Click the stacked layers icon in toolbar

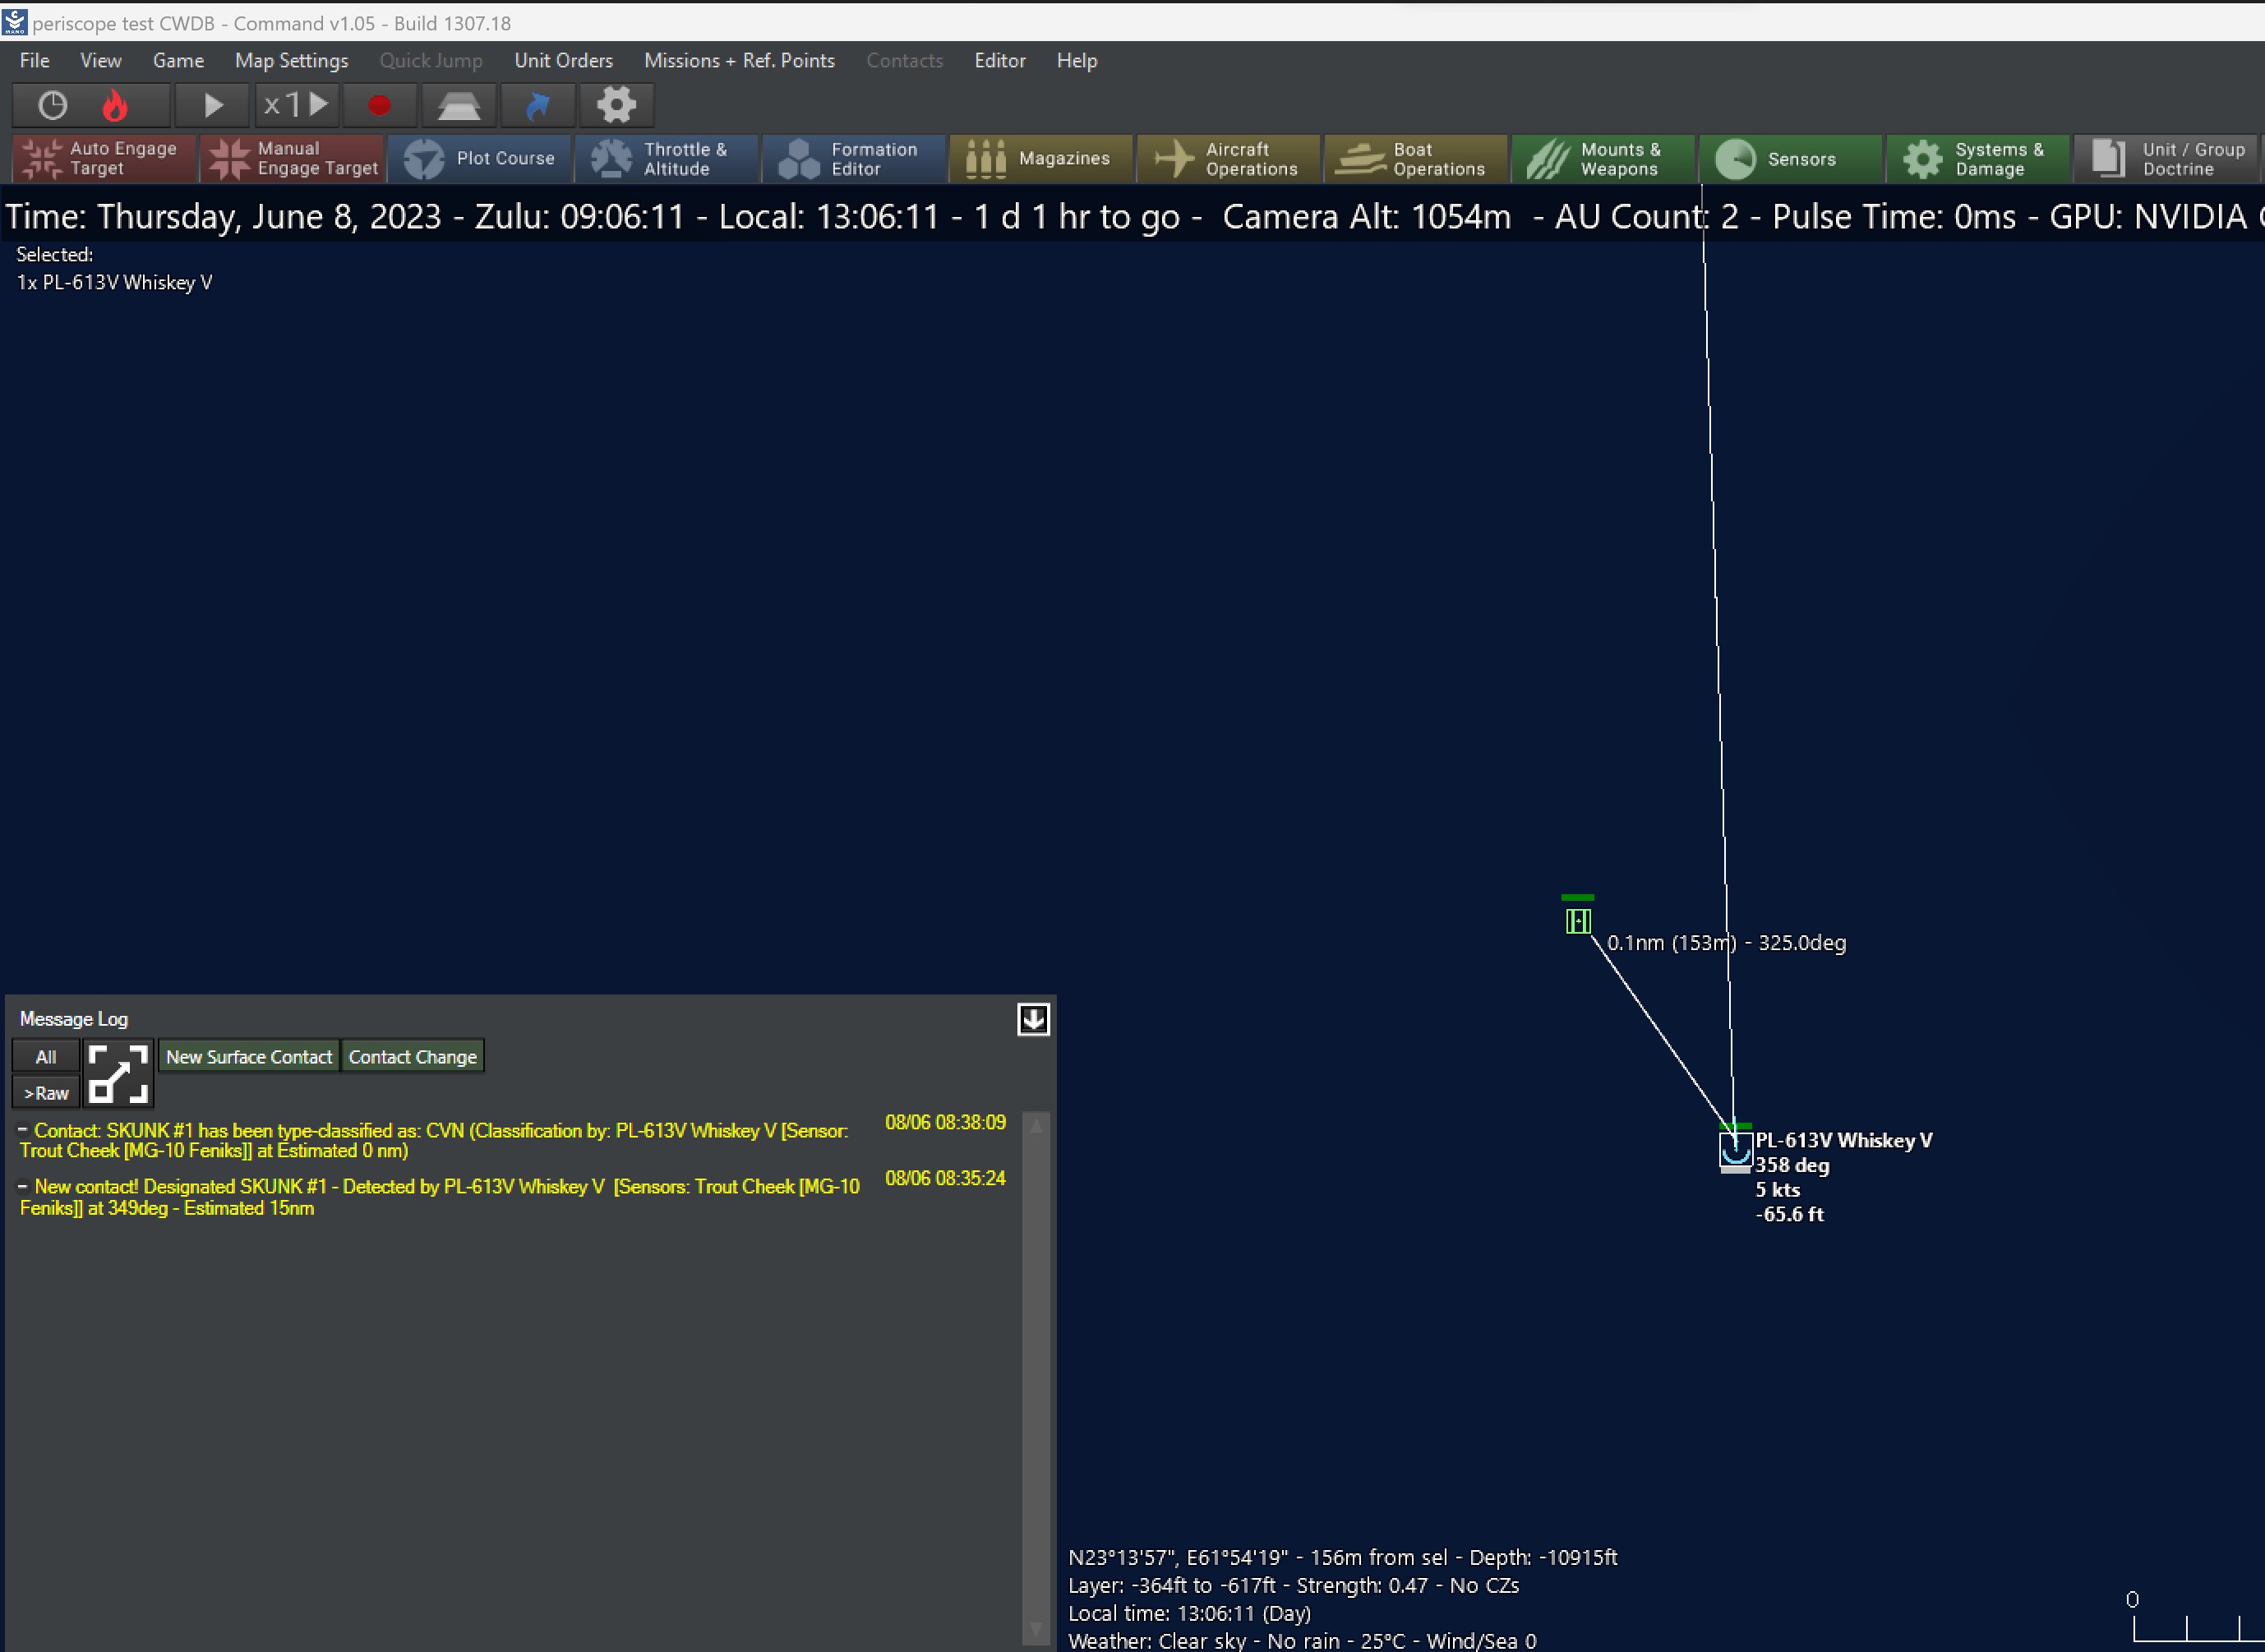click(459, 105)
